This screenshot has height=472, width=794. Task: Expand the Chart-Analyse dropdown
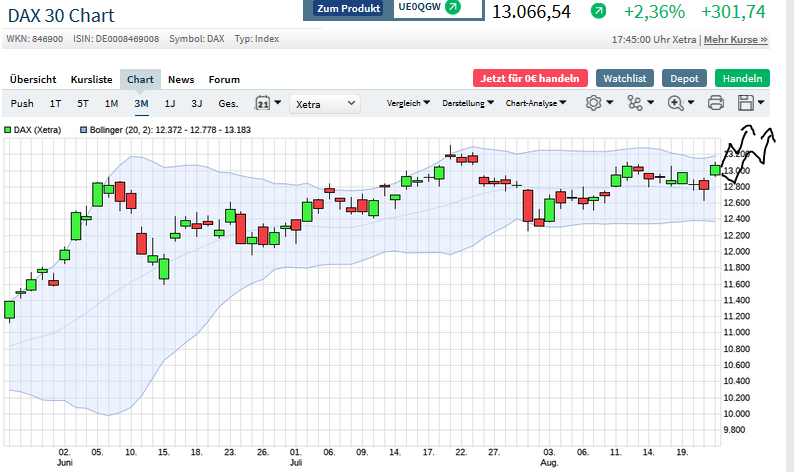click(536, 103)
